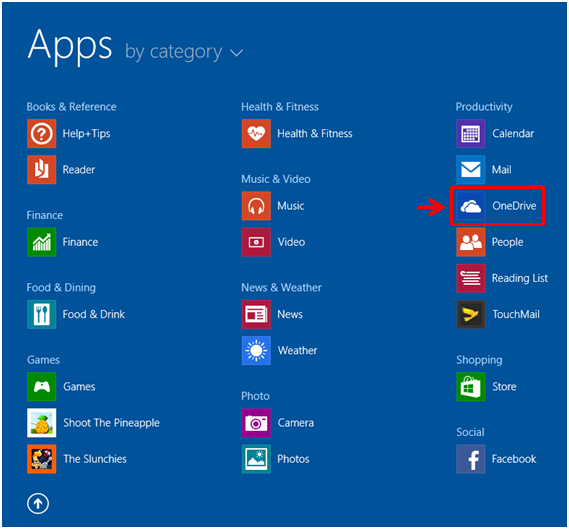Open the Finance chart icon

(41, 242)
